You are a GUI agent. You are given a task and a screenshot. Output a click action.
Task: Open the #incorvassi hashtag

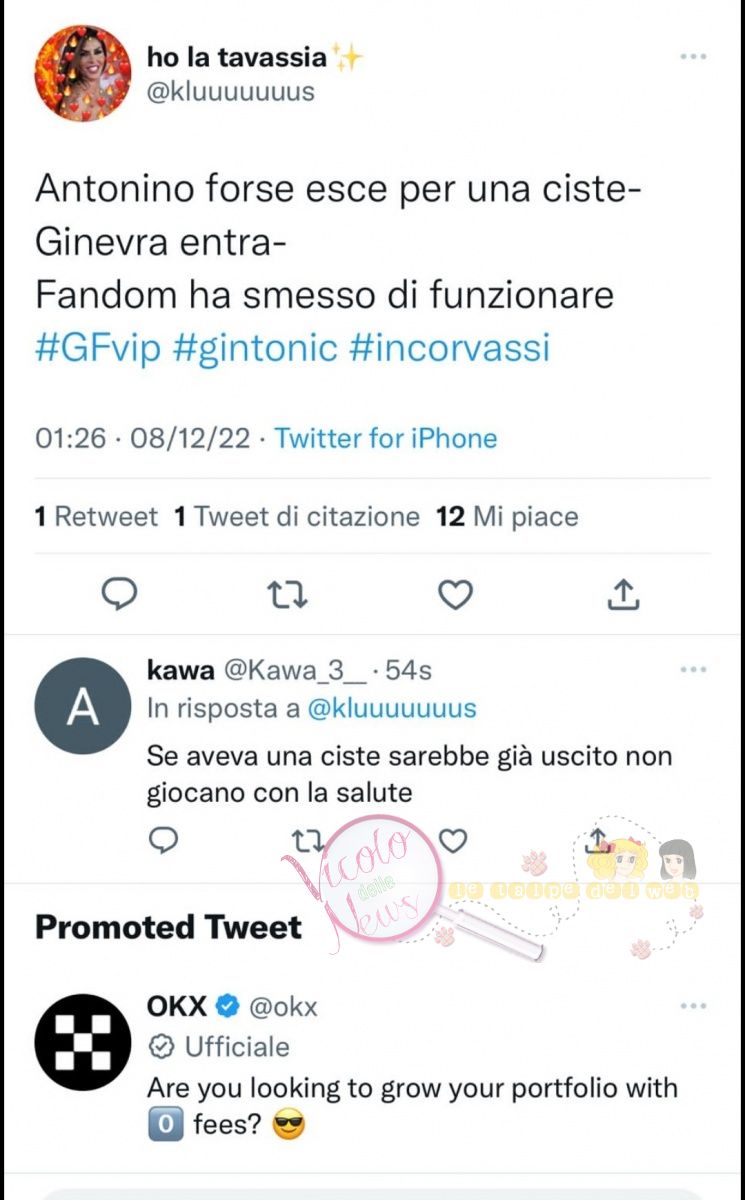pyautogui.click(x=450, y=349)
